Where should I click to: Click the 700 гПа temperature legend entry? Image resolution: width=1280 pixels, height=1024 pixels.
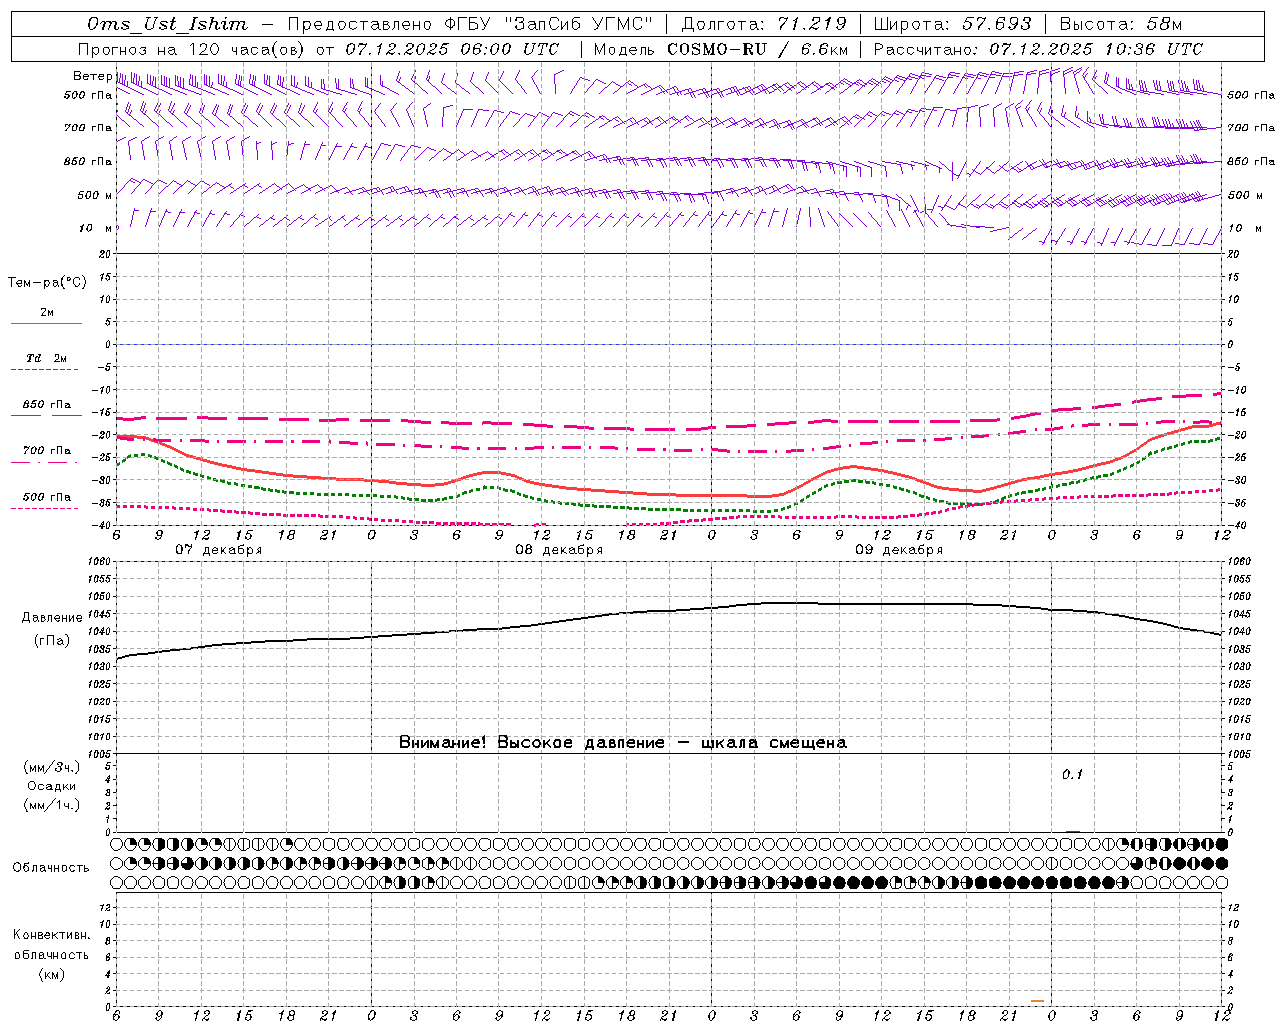tap(47, 451)
